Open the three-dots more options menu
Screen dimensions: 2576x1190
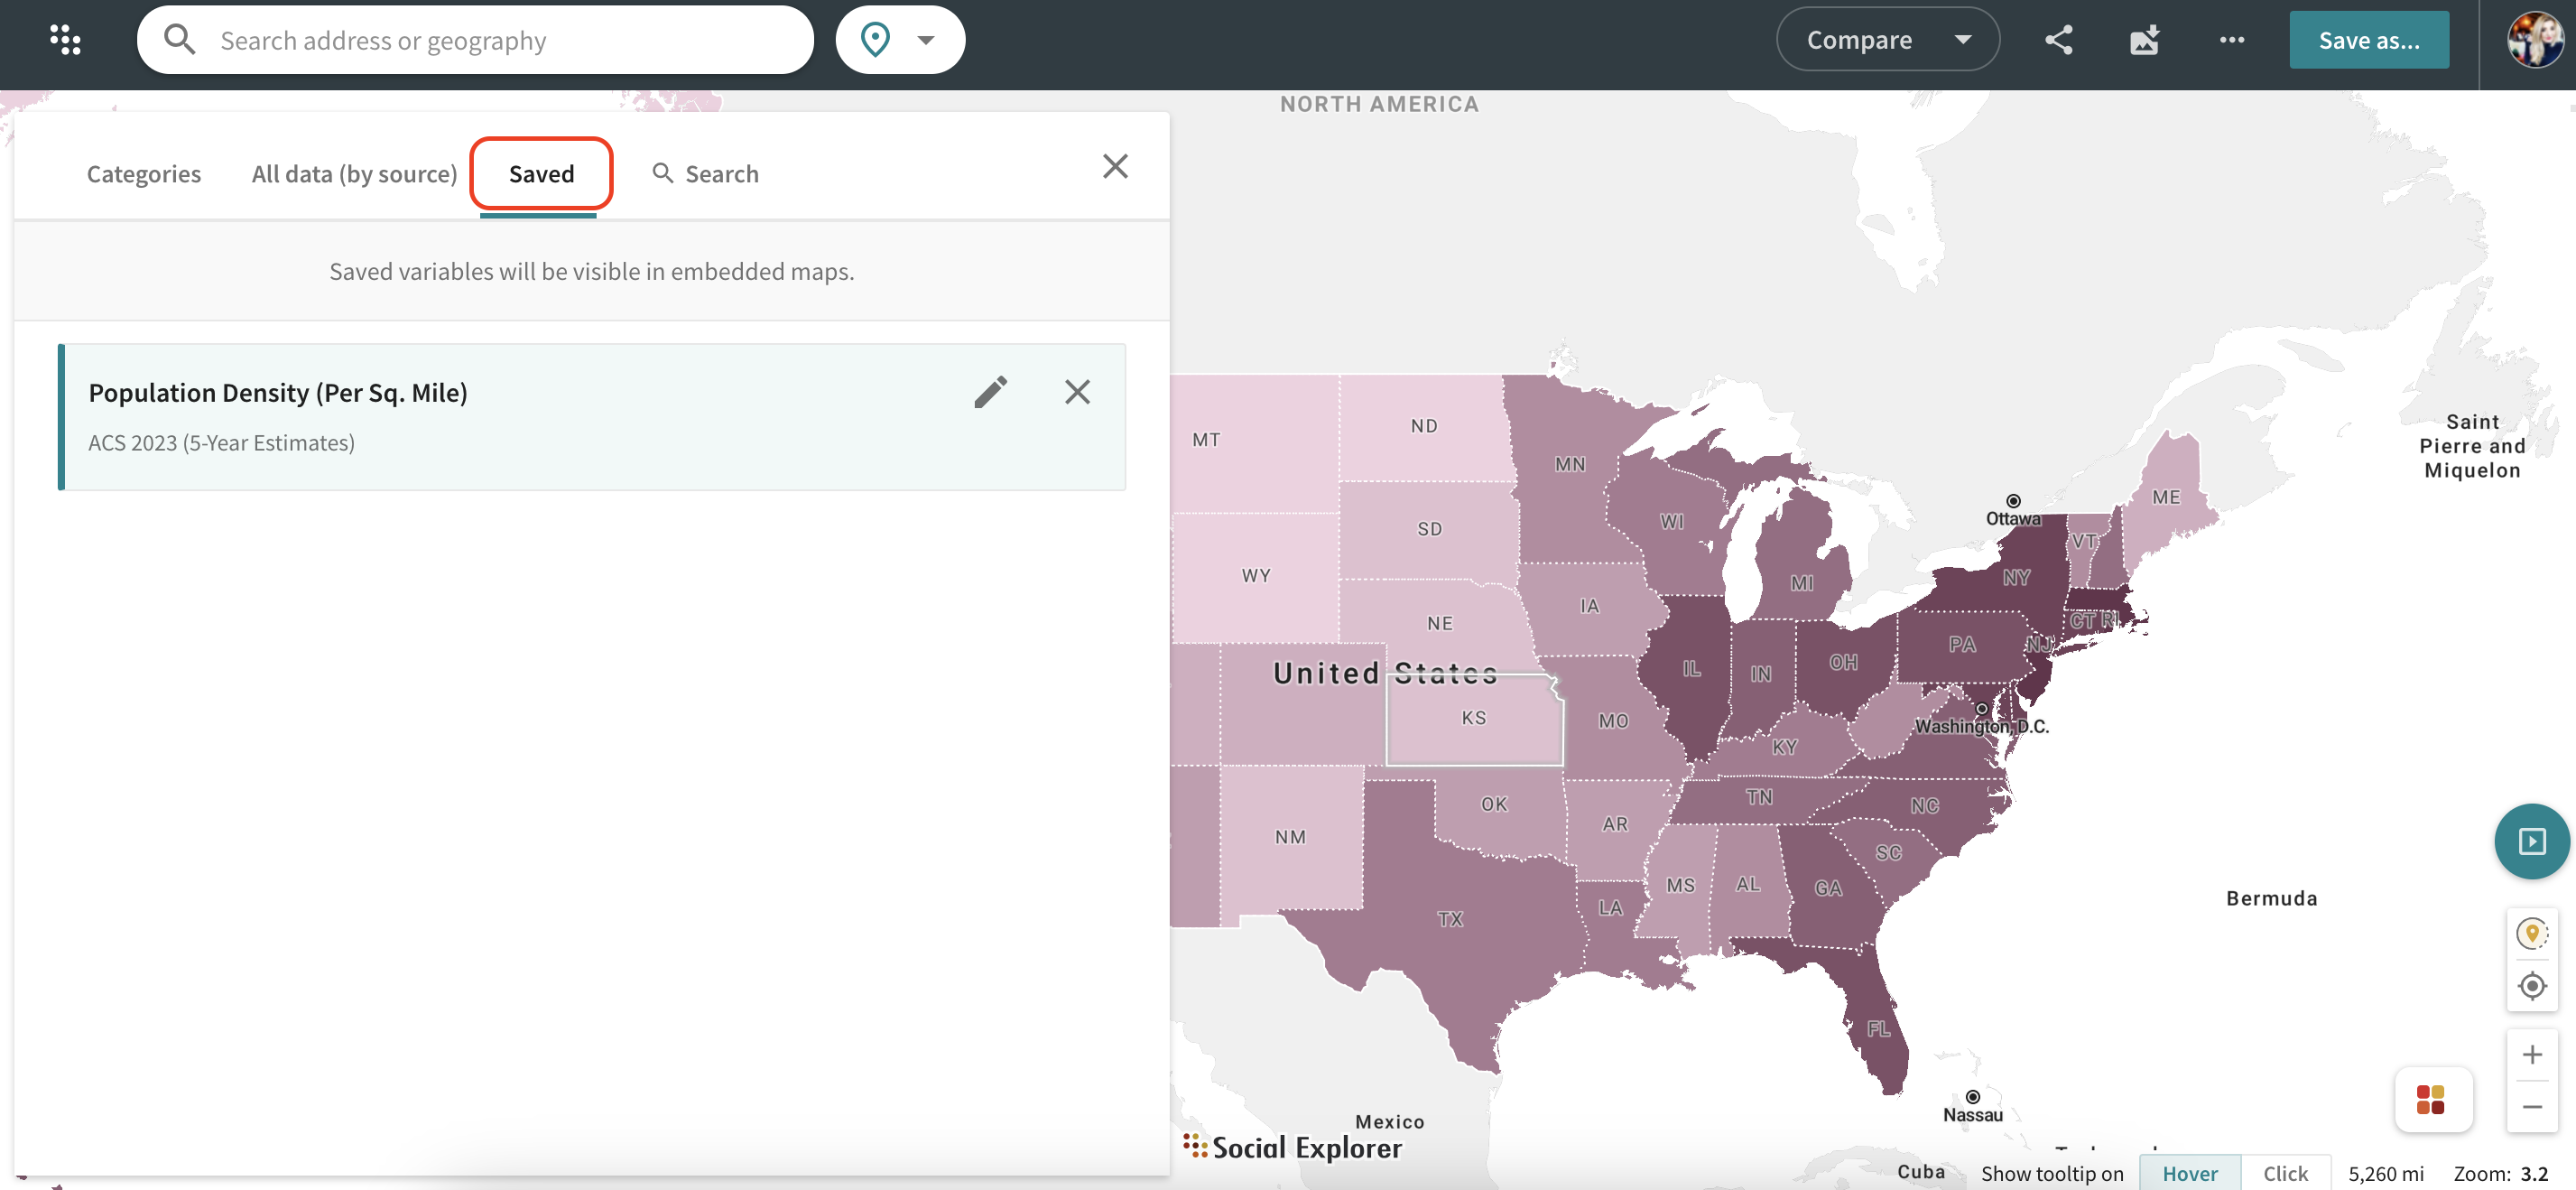pos(2231,40)
